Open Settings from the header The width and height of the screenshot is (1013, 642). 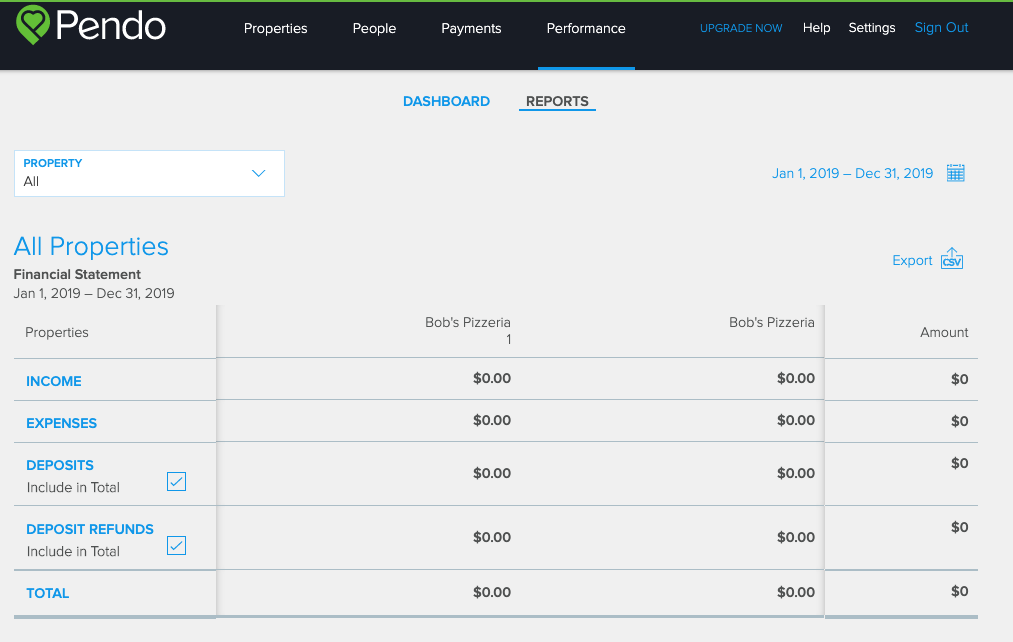(x=872, y=28)
